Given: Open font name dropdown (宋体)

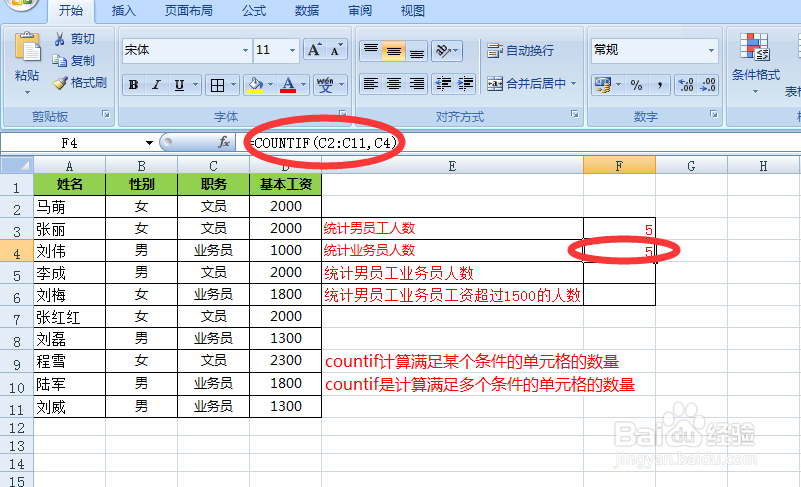Looking at the screenshot, I should 245,50.
